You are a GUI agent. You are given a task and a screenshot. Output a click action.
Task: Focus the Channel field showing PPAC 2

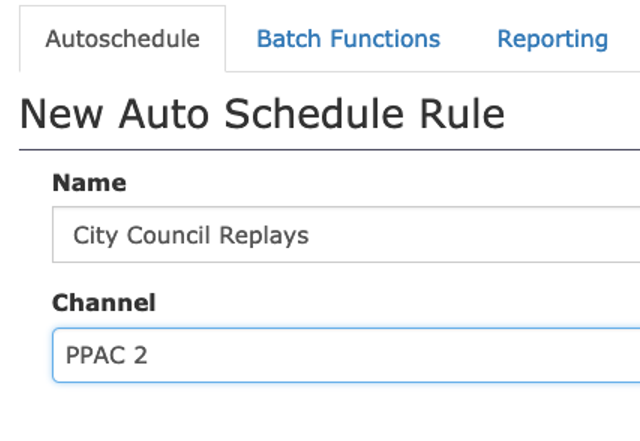click(x=346, y=355)
